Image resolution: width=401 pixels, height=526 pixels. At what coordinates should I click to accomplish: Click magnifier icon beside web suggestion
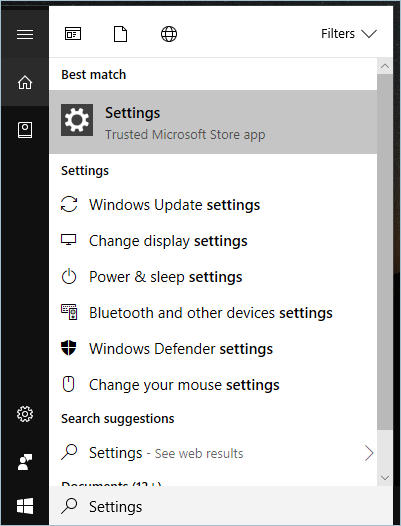(69, 452)
